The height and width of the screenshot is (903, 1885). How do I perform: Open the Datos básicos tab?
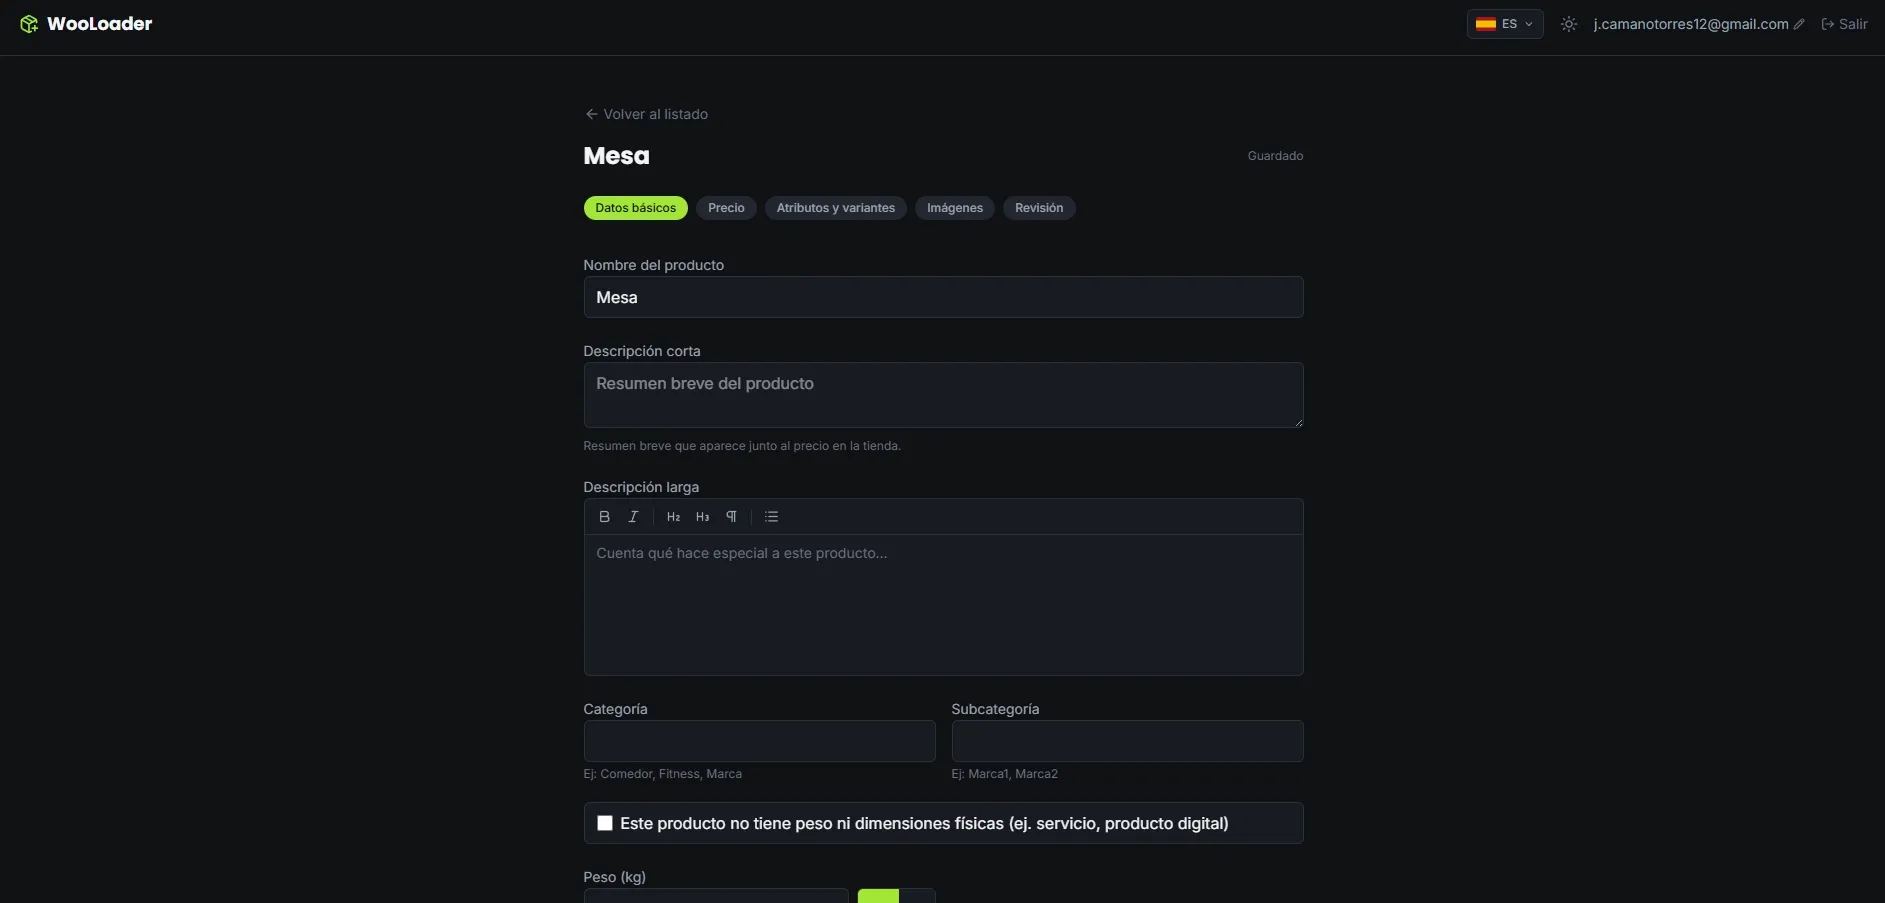636,208
